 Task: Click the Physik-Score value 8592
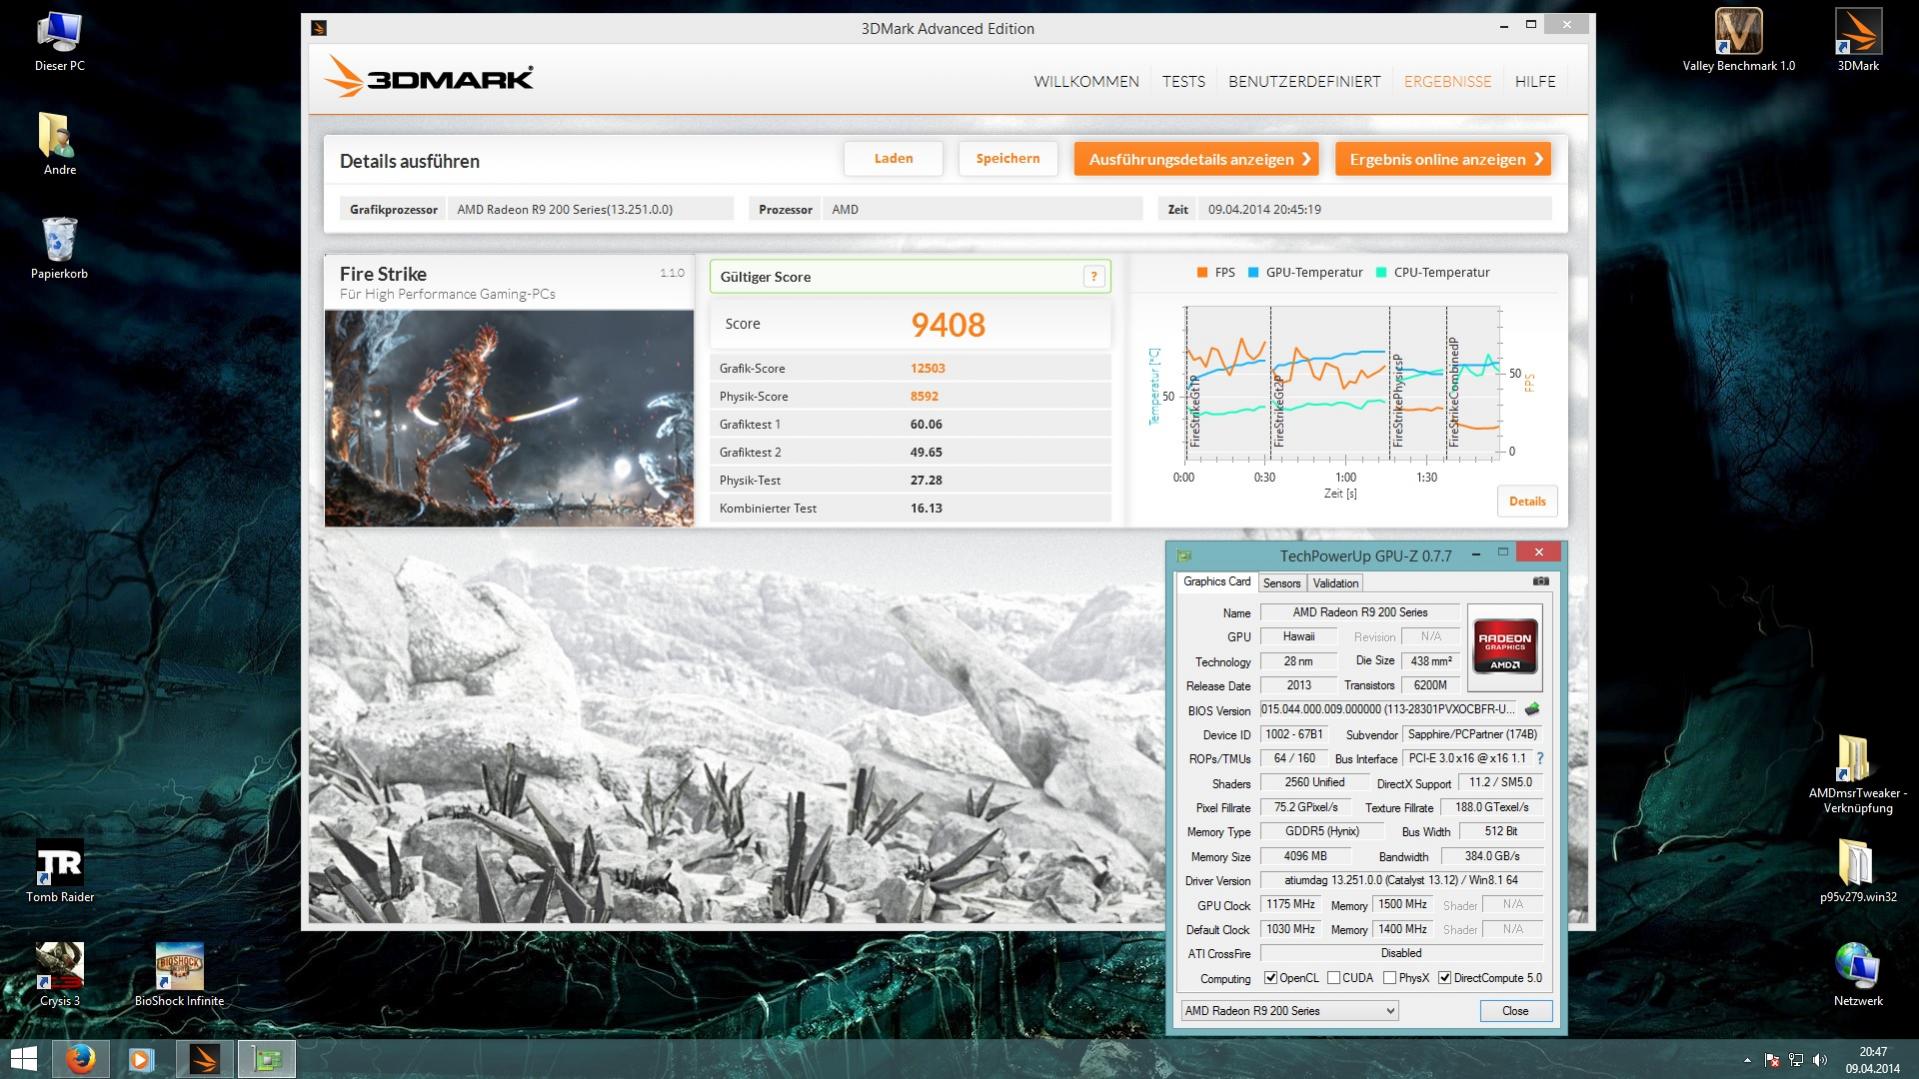[x=924, y=396]
